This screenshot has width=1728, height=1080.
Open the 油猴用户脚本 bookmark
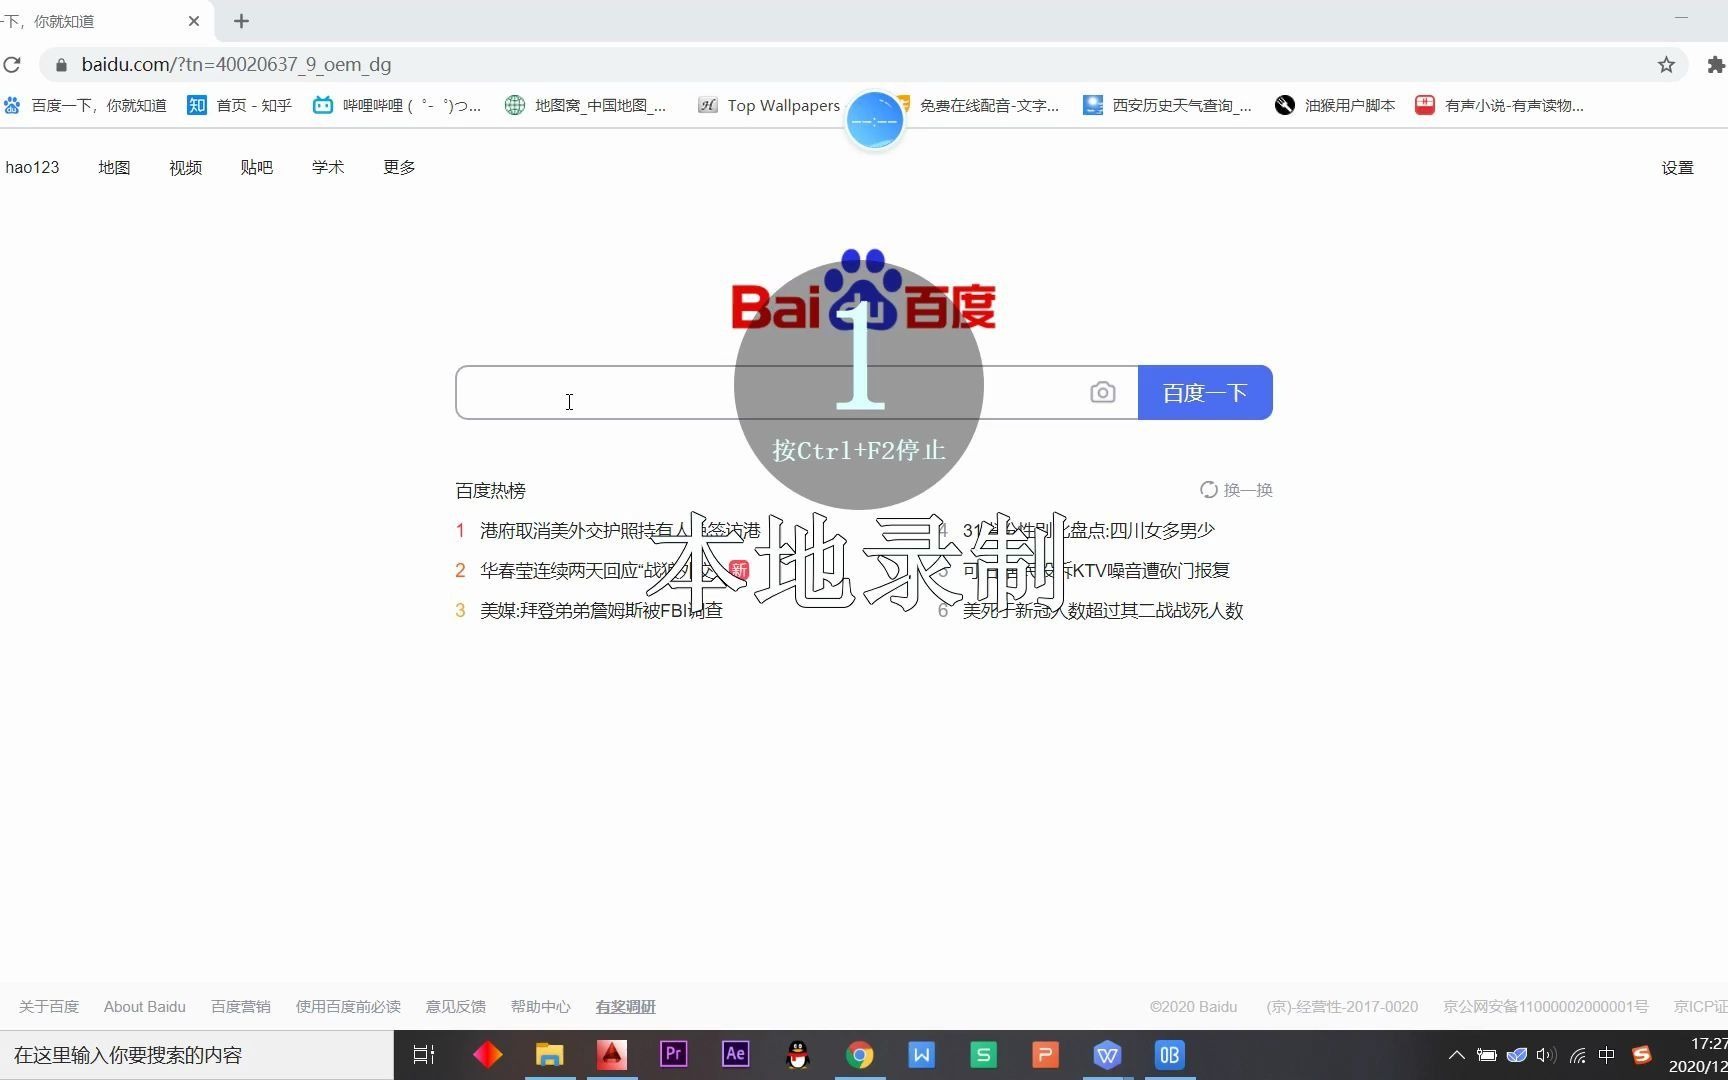tap(1335, 105)
